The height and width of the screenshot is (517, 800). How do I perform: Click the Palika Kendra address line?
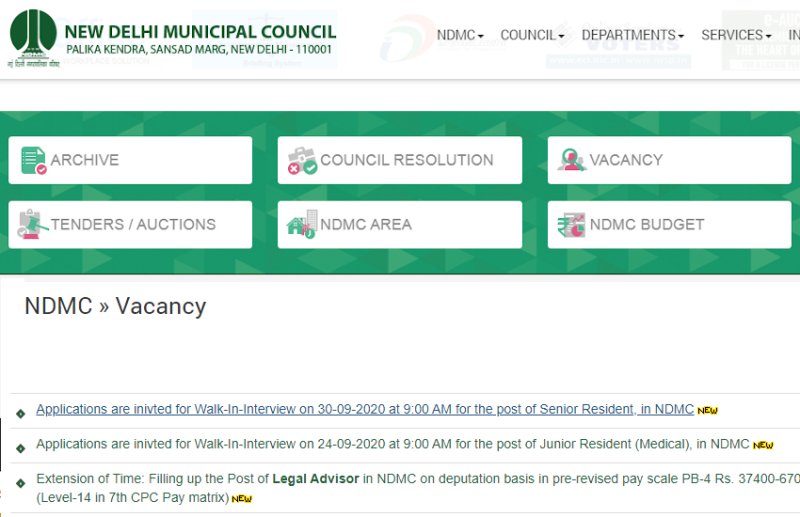[x=199, y=50]
